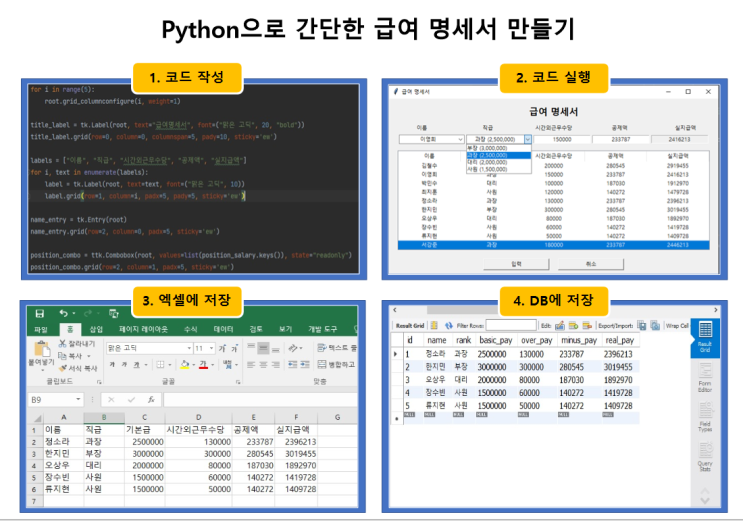This screenshot has width=743, height=521.
Task: Click the insert new row icon
Action: click(x=573, y=326)
